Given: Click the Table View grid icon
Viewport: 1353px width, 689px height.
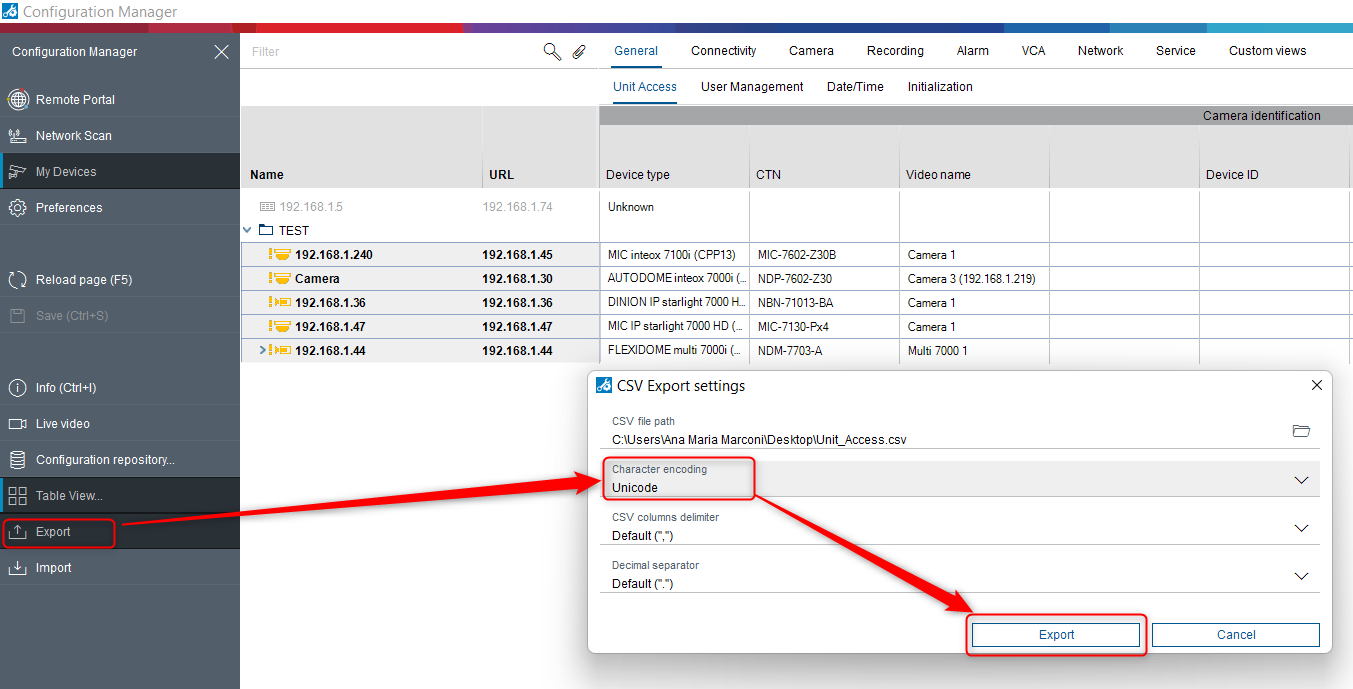Looking at the screenshot, I should coord(17,496).
